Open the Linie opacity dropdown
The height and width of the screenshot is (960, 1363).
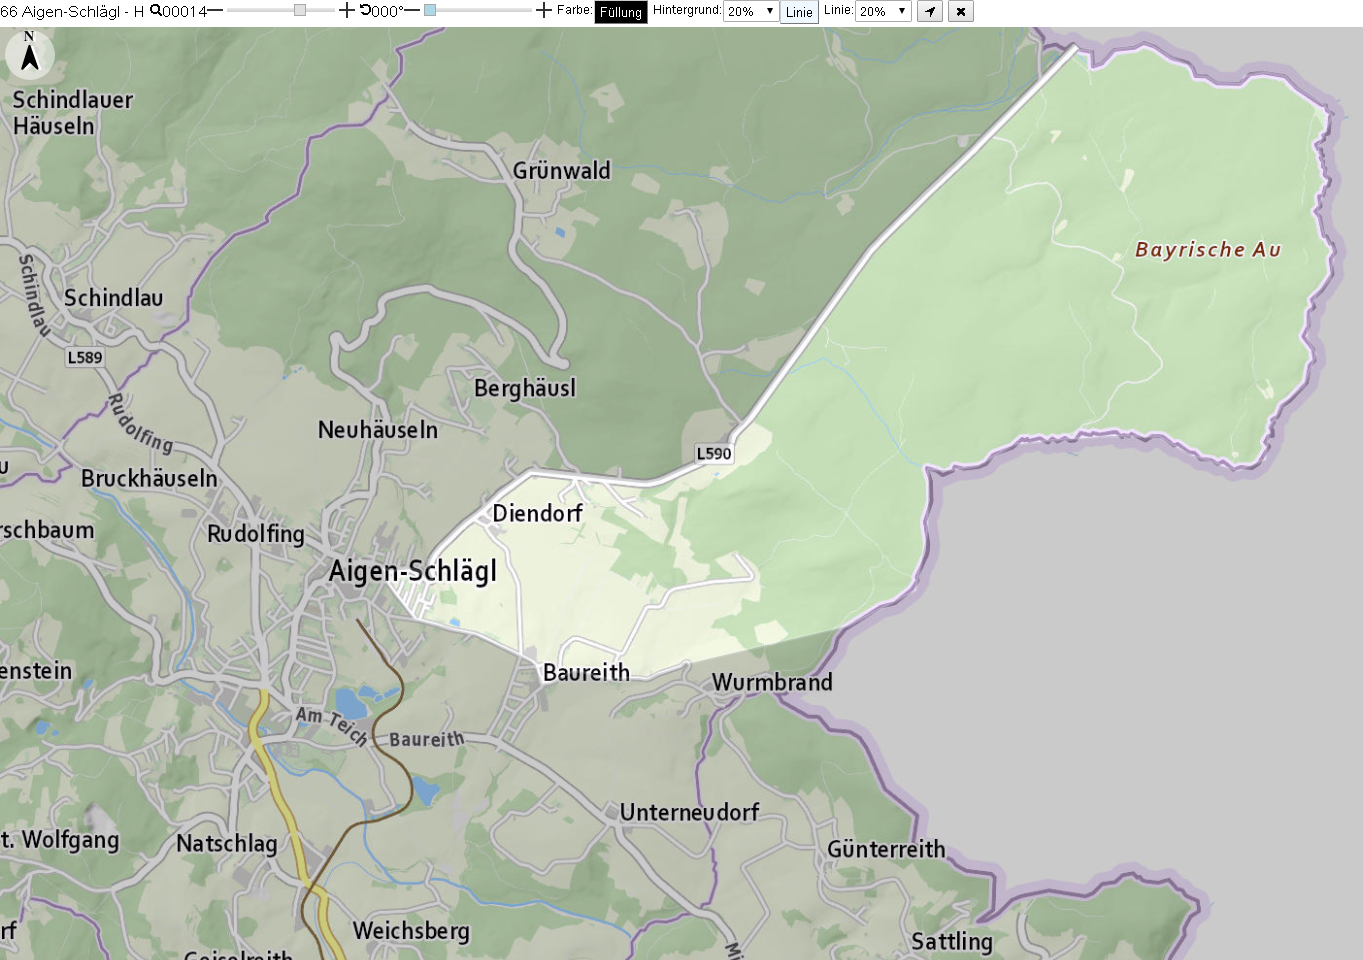[x=883, y=11]
